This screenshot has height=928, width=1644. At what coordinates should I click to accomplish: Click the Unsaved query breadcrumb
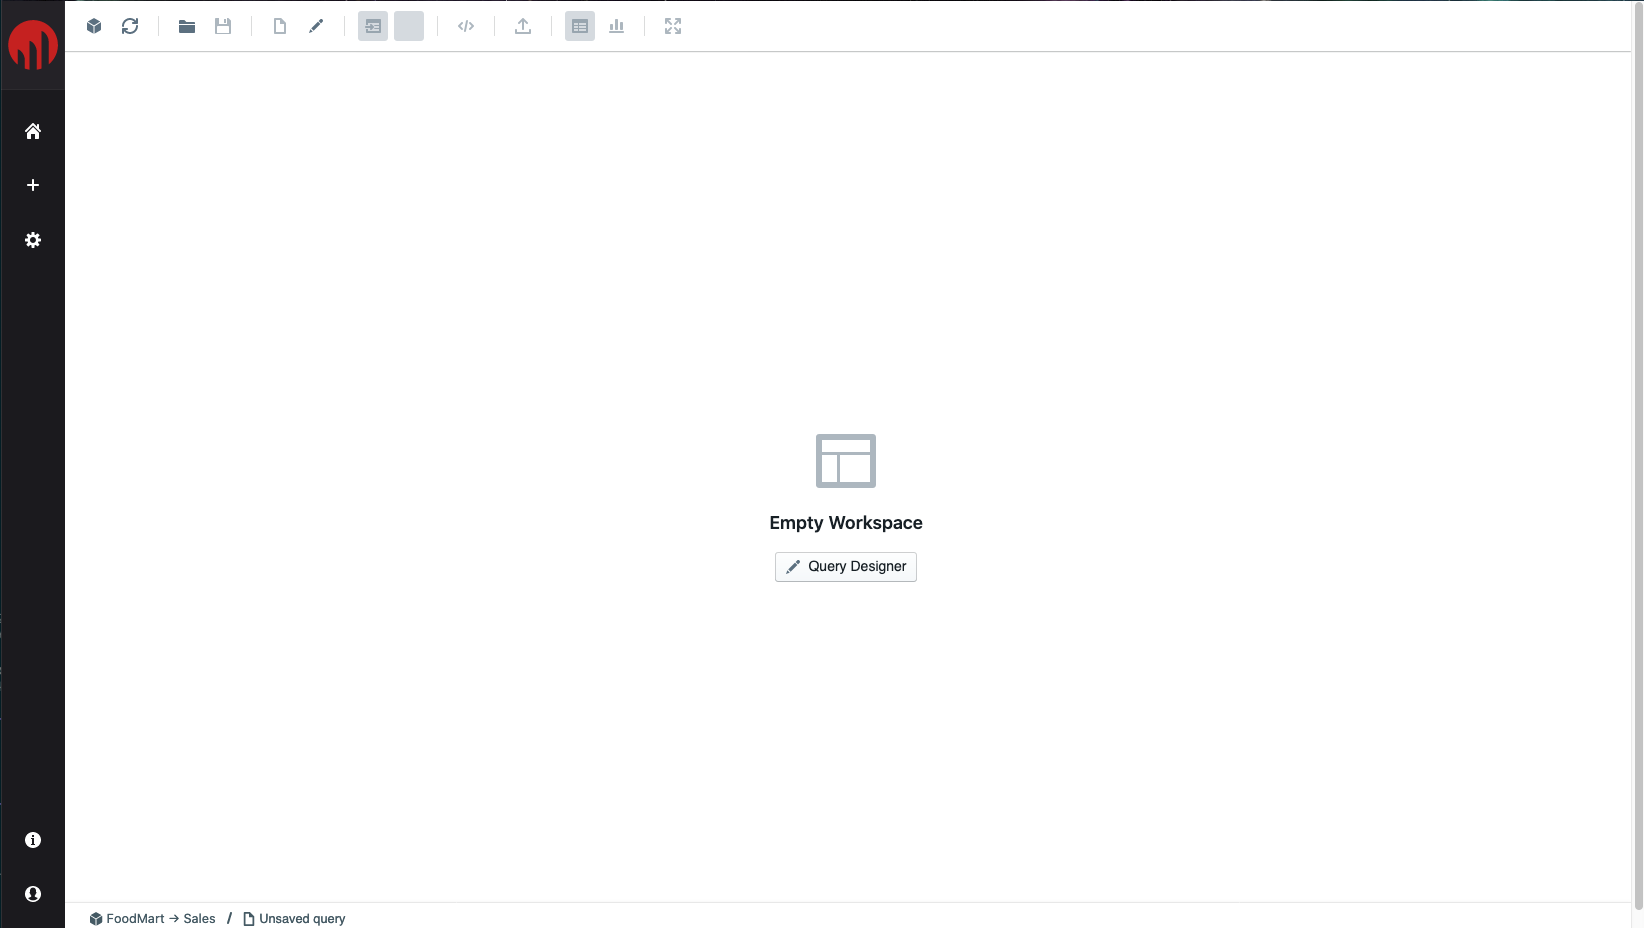(x=294, y=919)
